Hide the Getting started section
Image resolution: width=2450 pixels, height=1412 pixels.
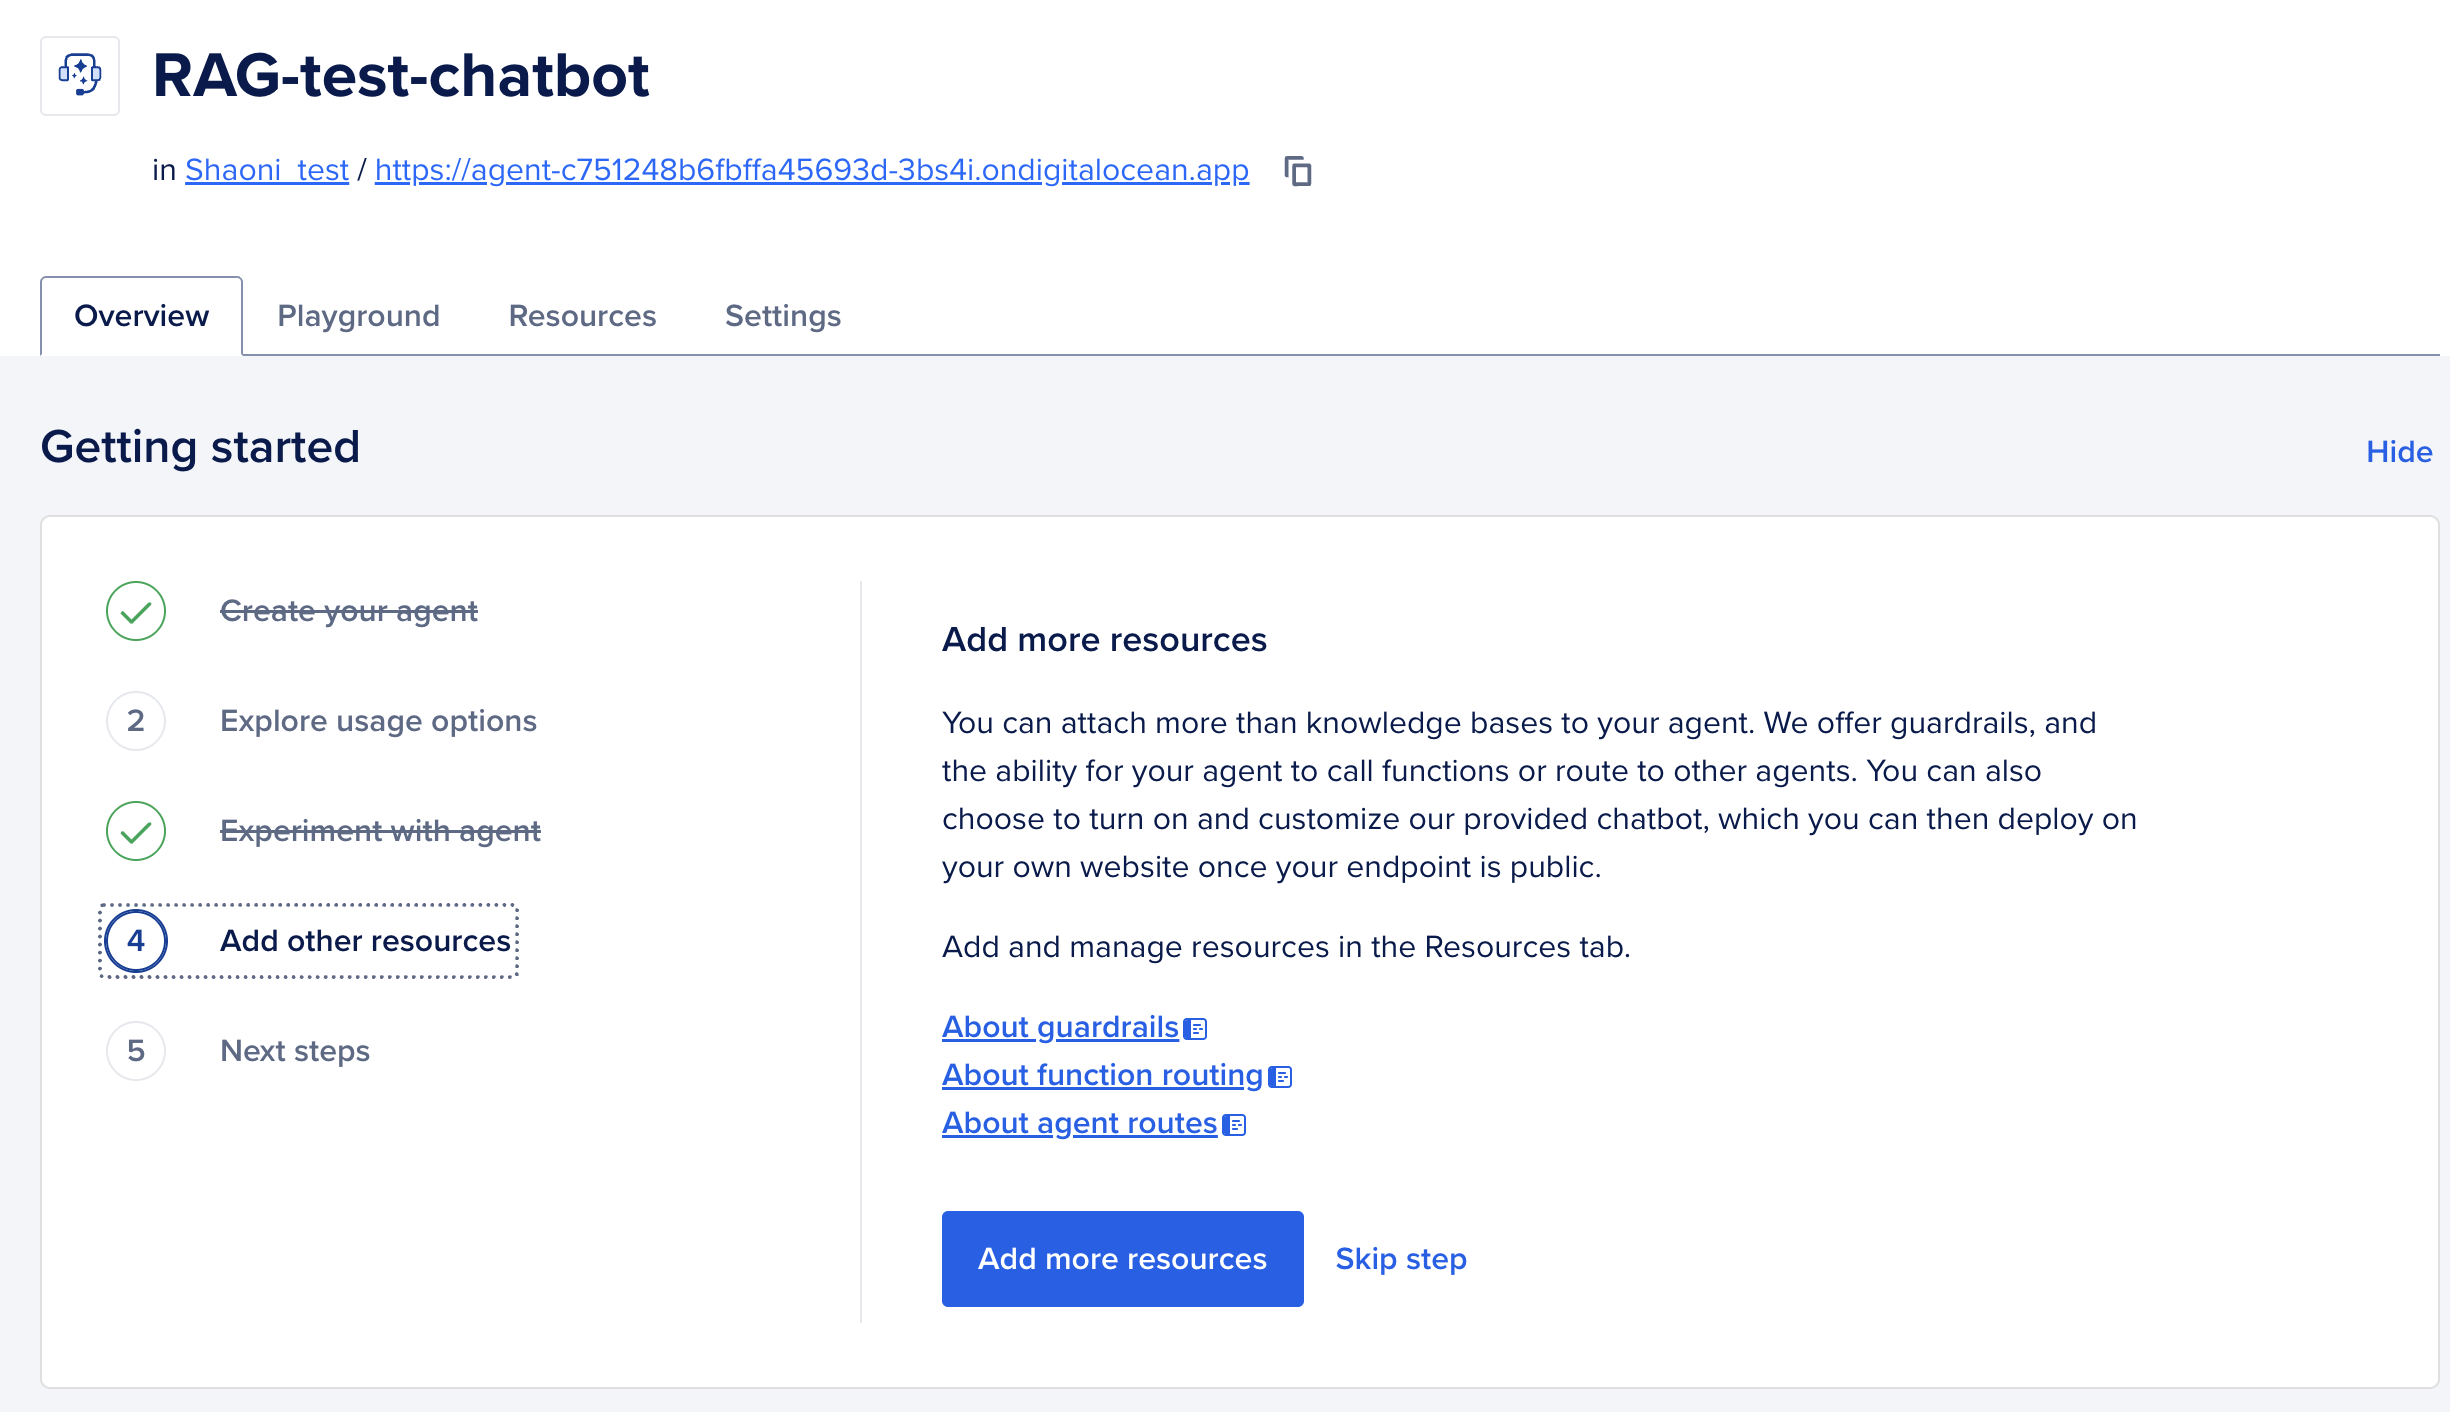coord(2398,452)
